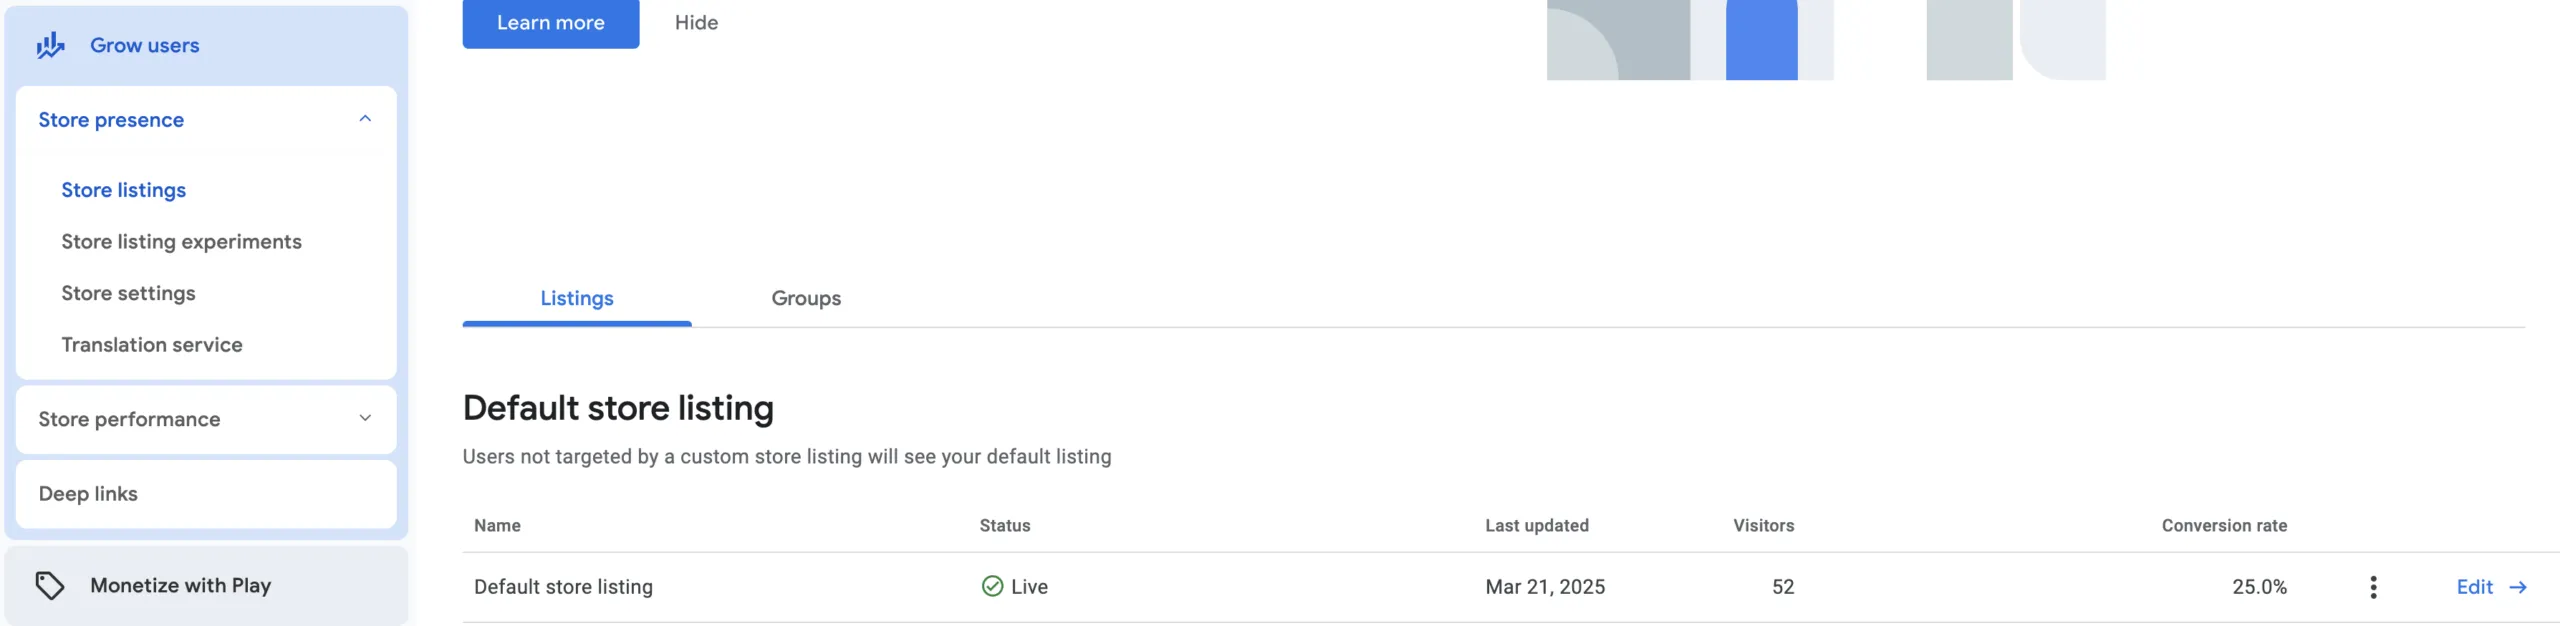Screen dimensions: 2560x626
Task: Click the Grow users bar chart icon
Action: (x=50, y=44)
